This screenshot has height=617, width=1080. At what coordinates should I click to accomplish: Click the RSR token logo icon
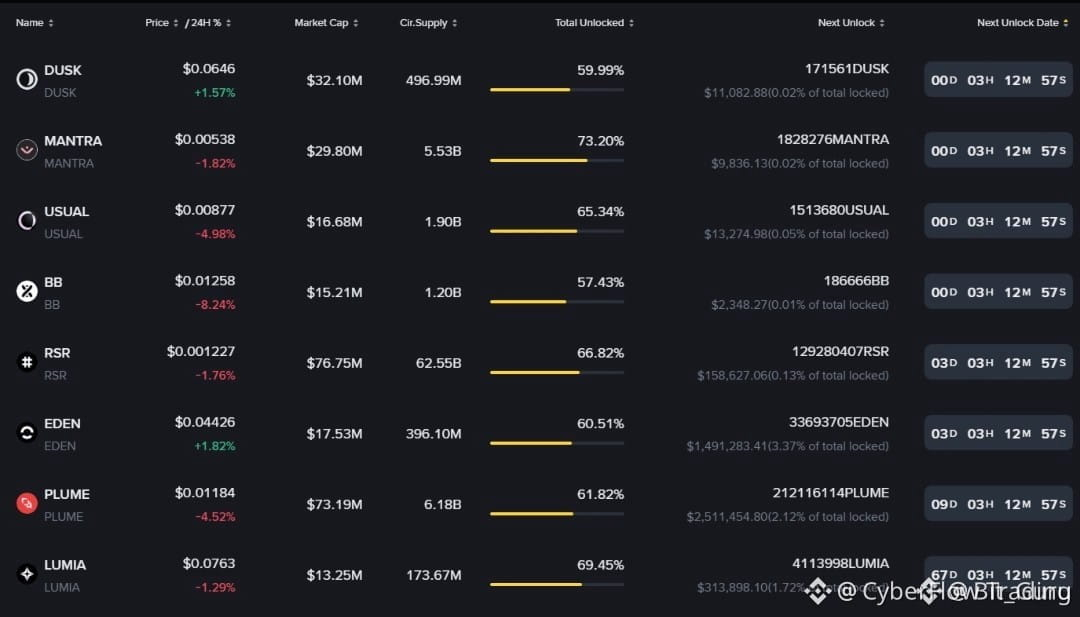click(x=27, y=362)
